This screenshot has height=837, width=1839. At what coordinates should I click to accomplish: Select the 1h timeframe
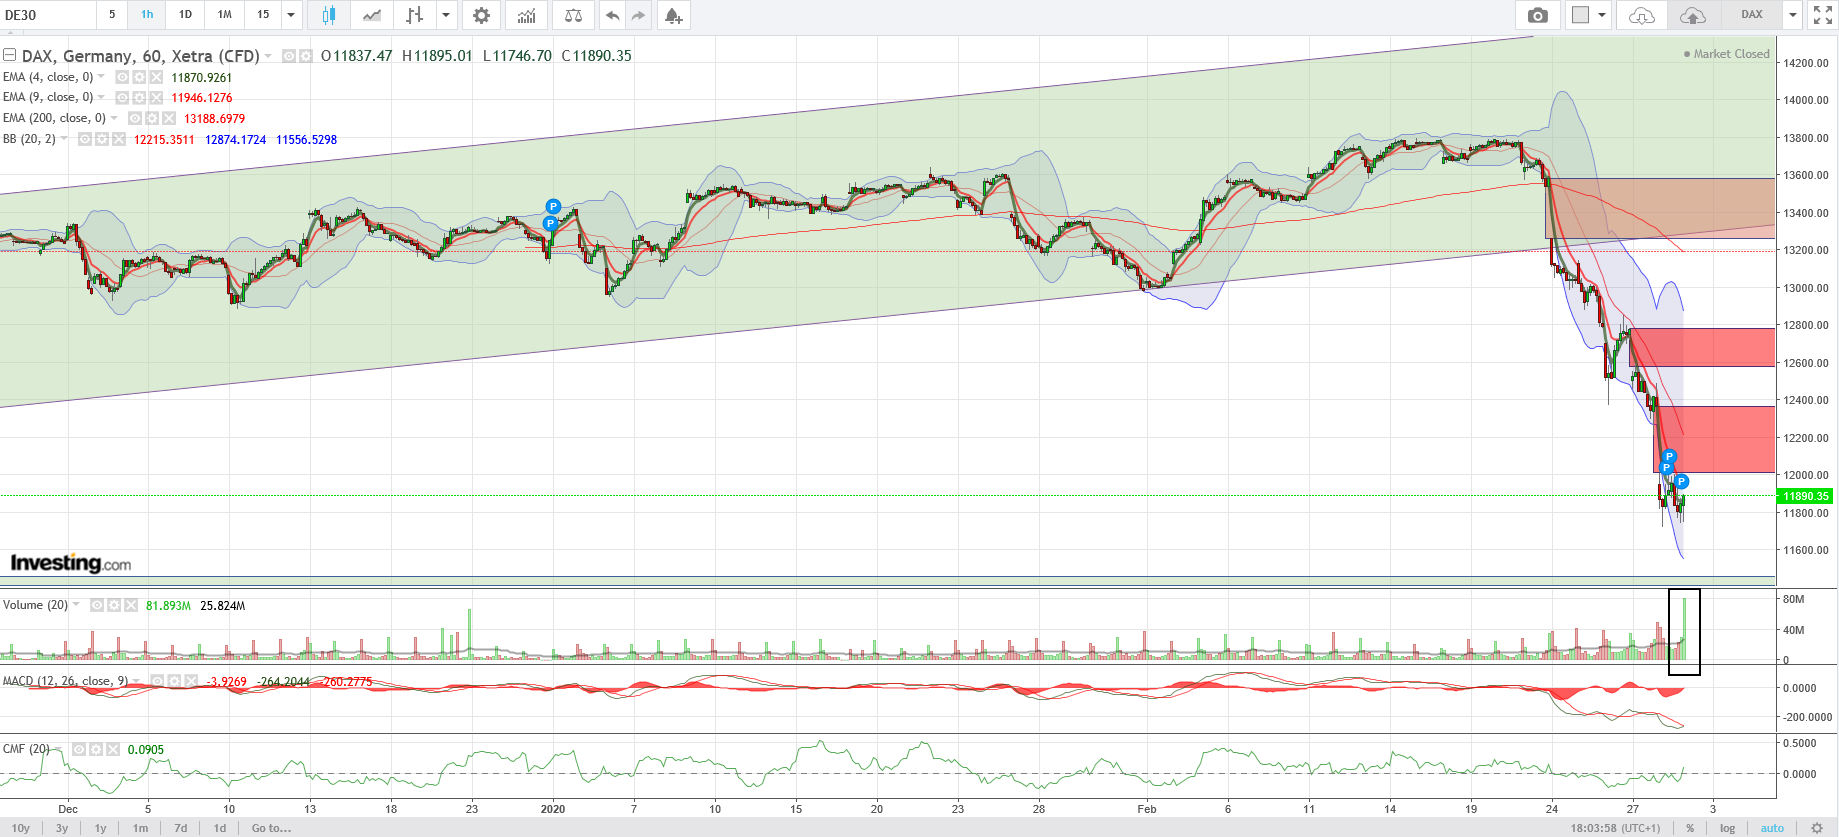pyautogui.click(x=147, y=15)
